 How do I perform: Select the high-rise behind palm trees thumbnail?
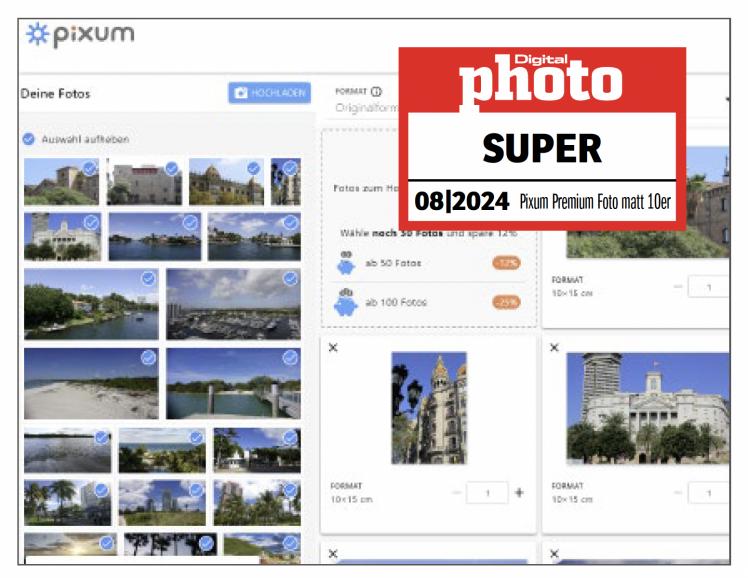click(257, 503)
